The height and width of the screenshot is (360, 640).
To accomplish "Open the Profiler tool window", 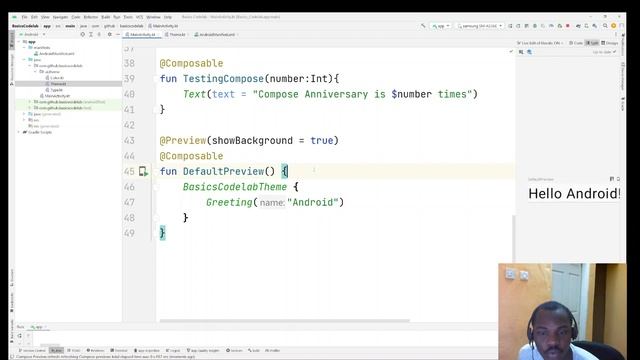I will point(272,351).
